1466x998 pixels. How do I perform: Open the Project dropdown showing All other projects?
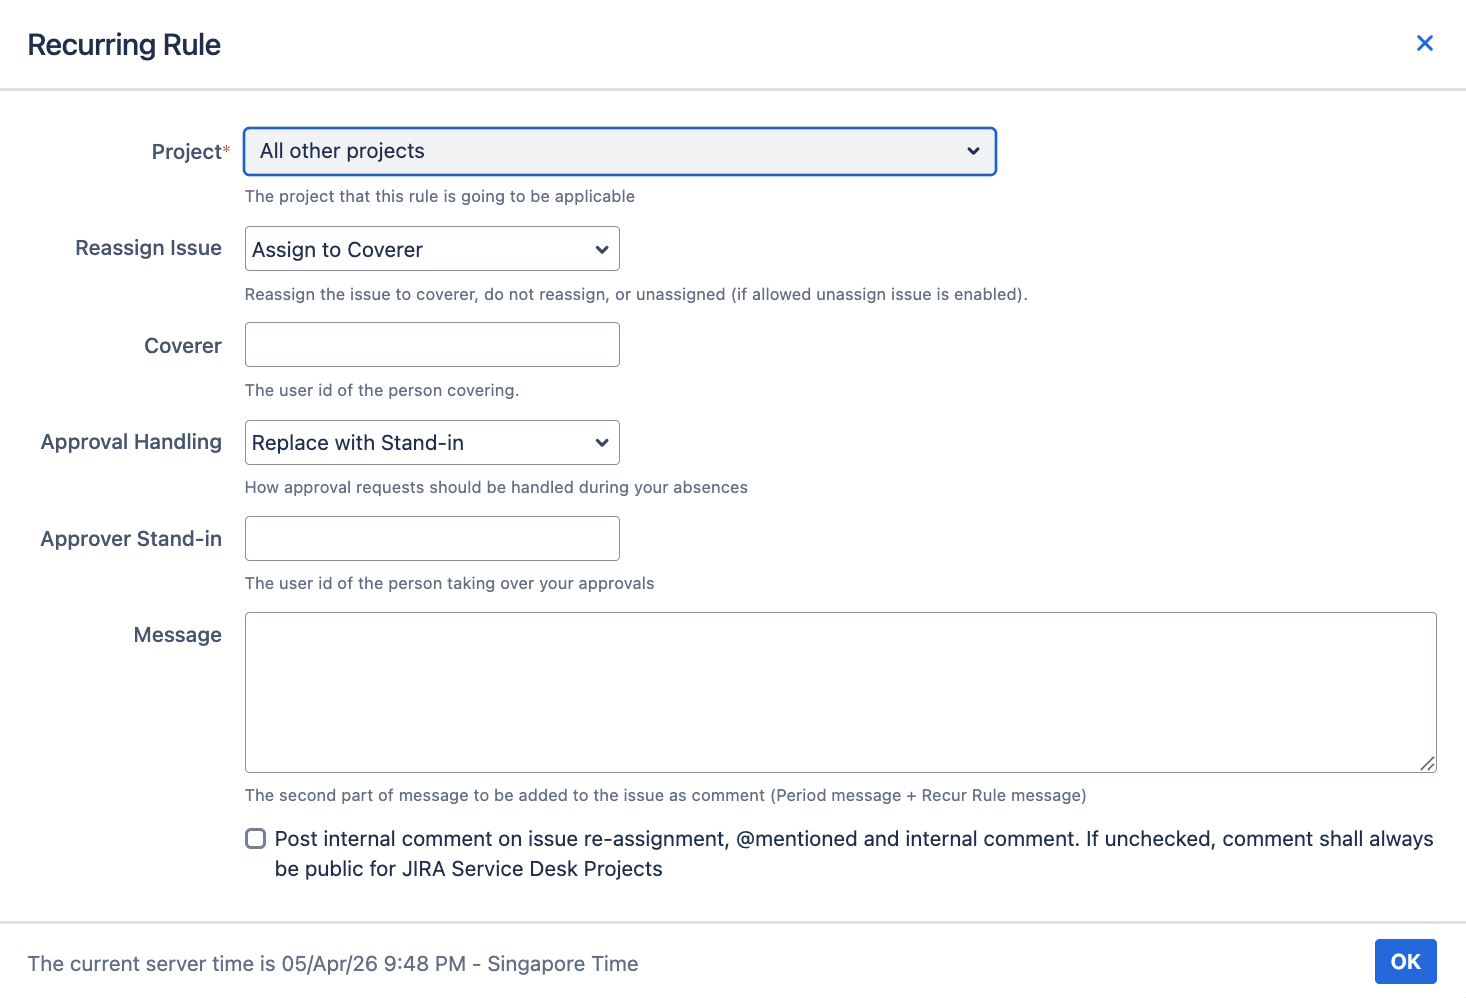coord(618,151)
